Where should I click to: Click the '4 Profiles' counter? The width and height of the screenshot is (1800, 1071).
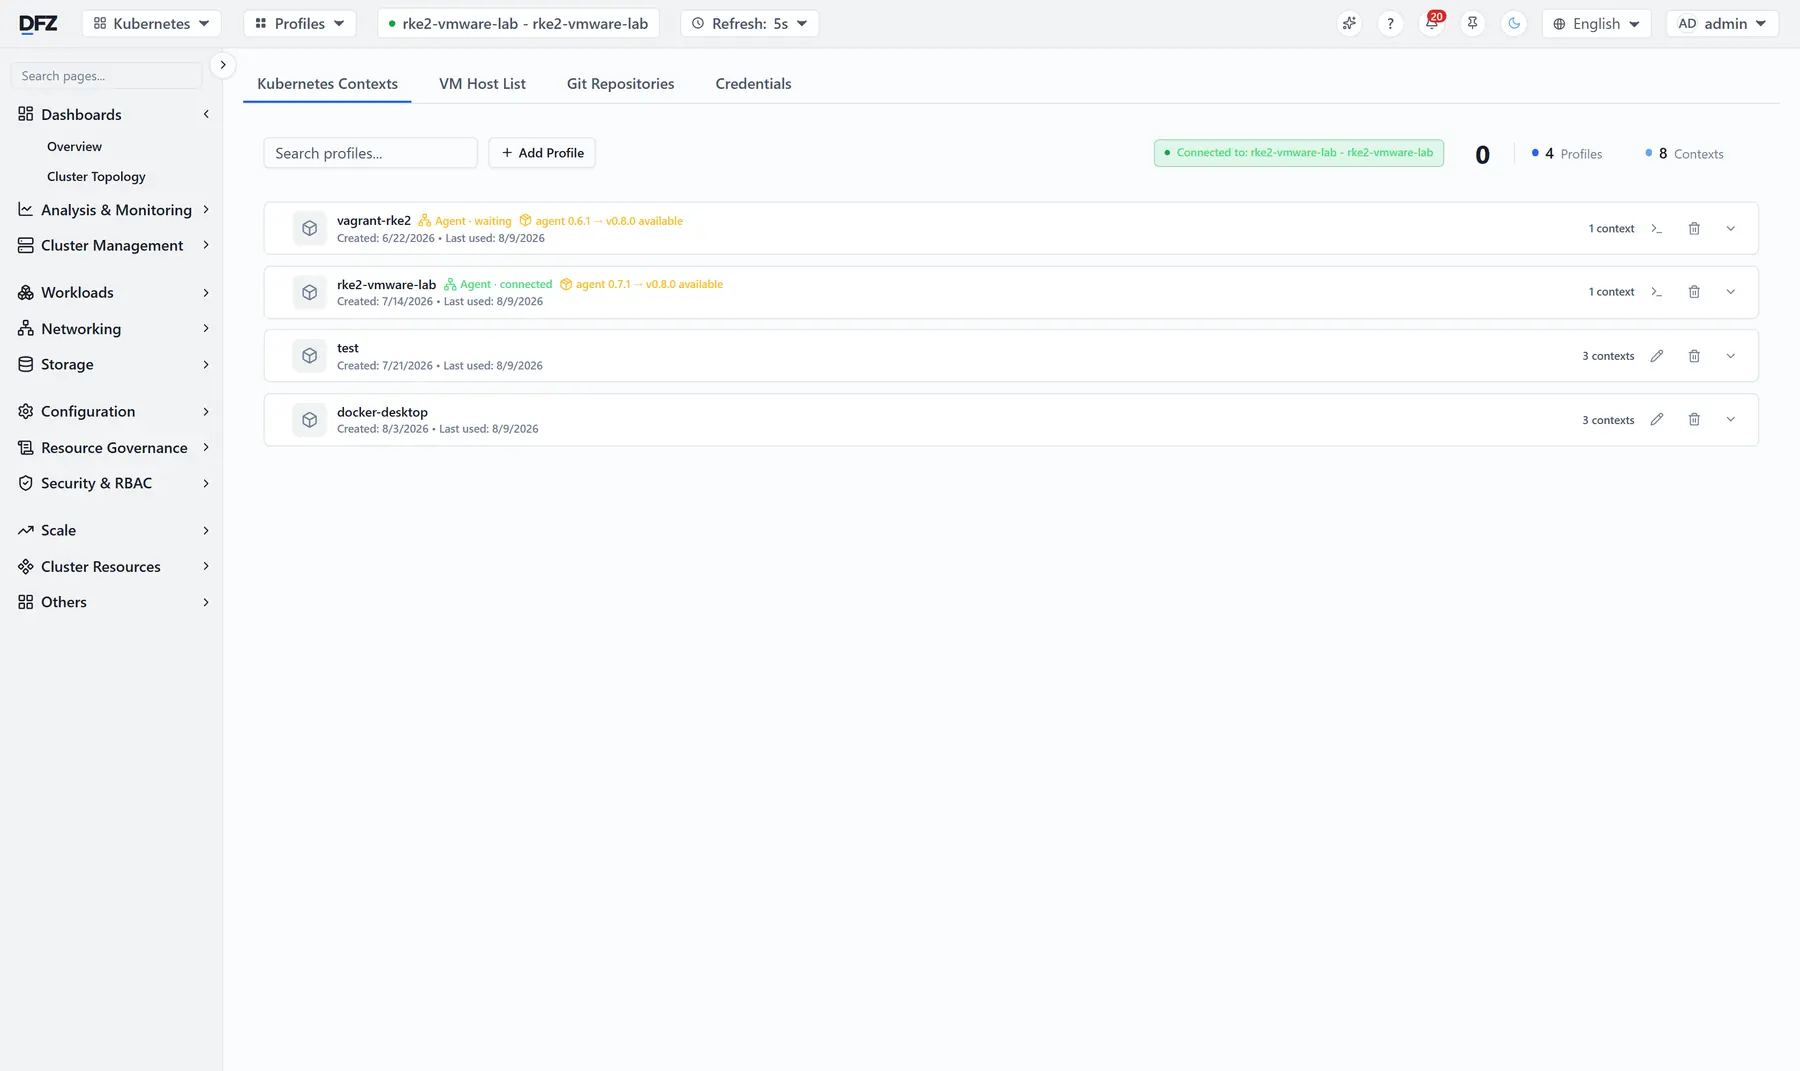1566,154
